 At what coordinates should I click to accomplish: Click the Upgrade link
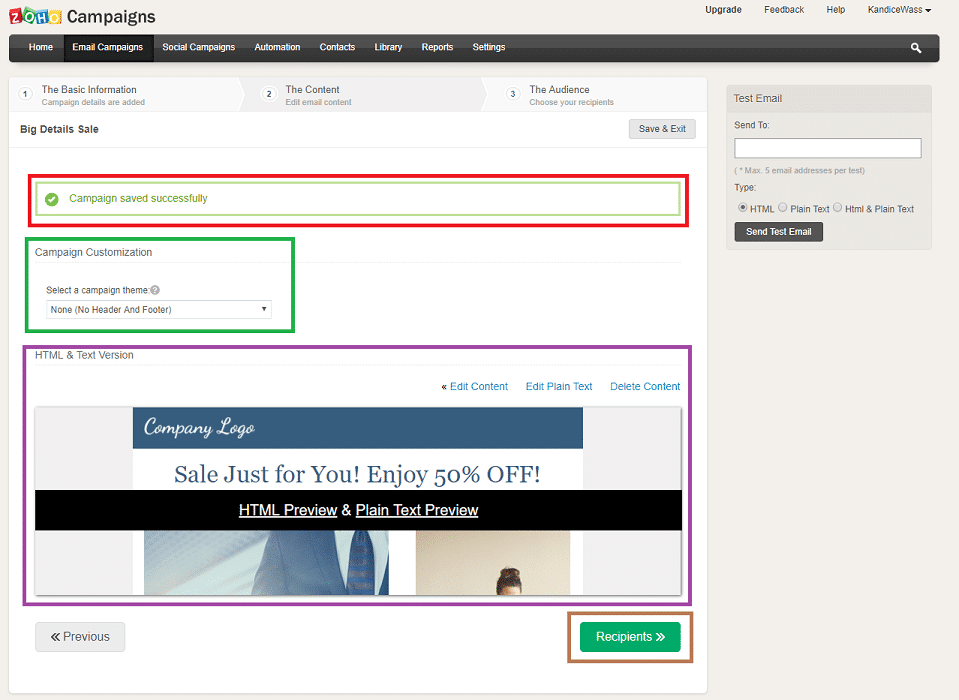[724, 10]
